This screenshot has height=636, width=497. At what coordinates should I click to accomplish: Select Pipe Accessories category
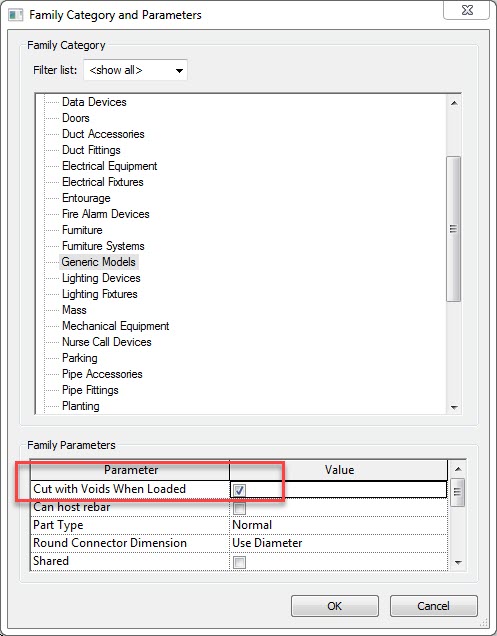(x=102, y=374)
